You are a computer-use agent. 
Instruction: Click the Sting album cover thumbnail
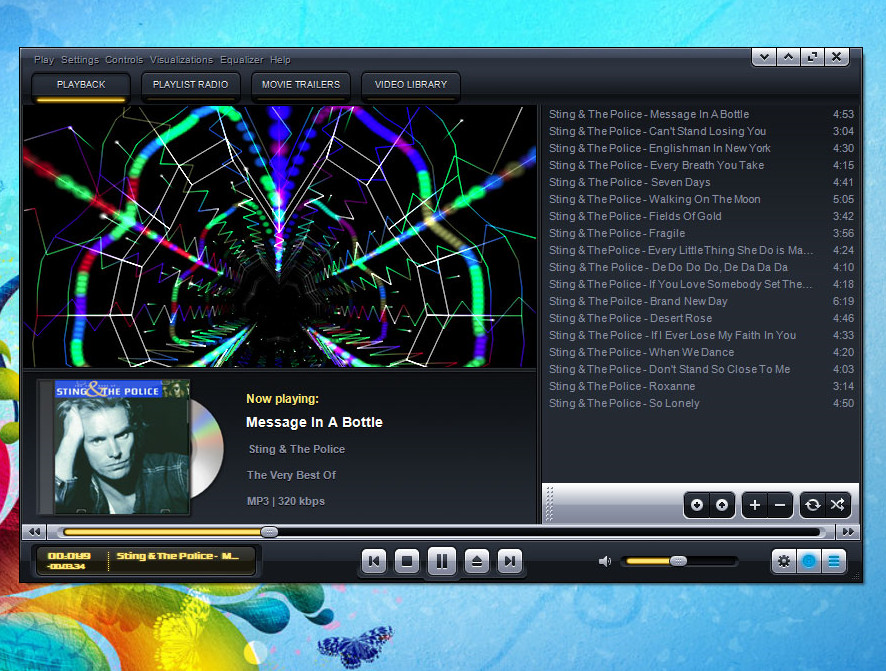[121, 447]
